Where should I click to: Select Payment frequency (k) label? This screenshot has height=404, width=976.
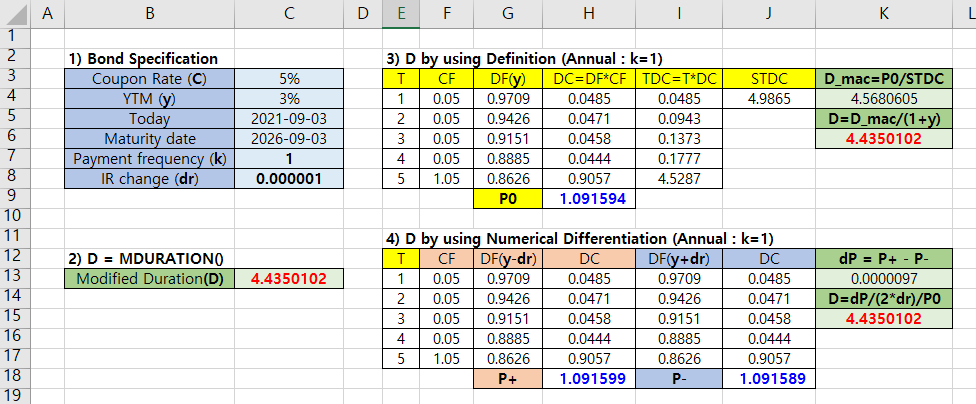(149, 158)
